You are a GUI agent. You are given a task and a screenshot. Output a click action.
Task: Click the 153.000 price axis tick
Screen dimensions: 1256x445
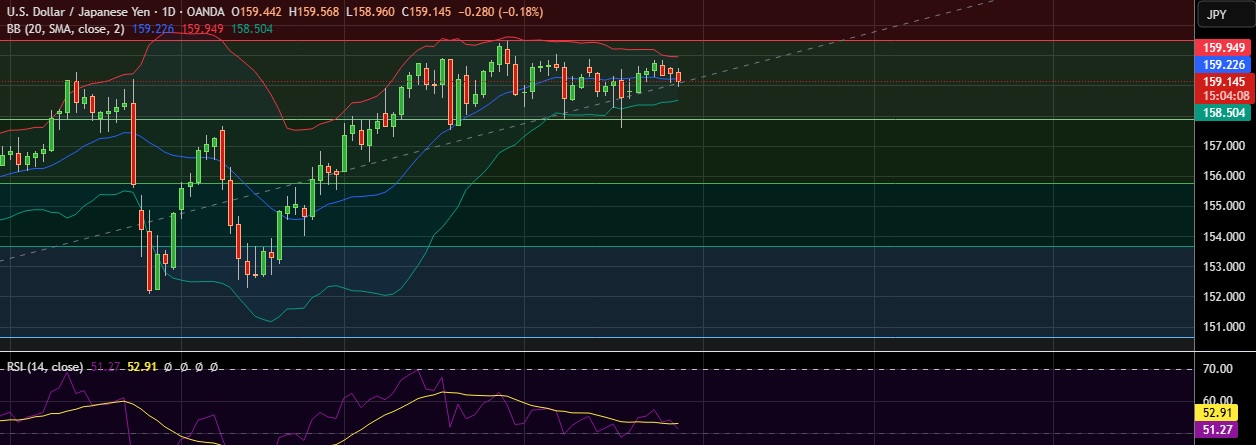click(1224, 267)
